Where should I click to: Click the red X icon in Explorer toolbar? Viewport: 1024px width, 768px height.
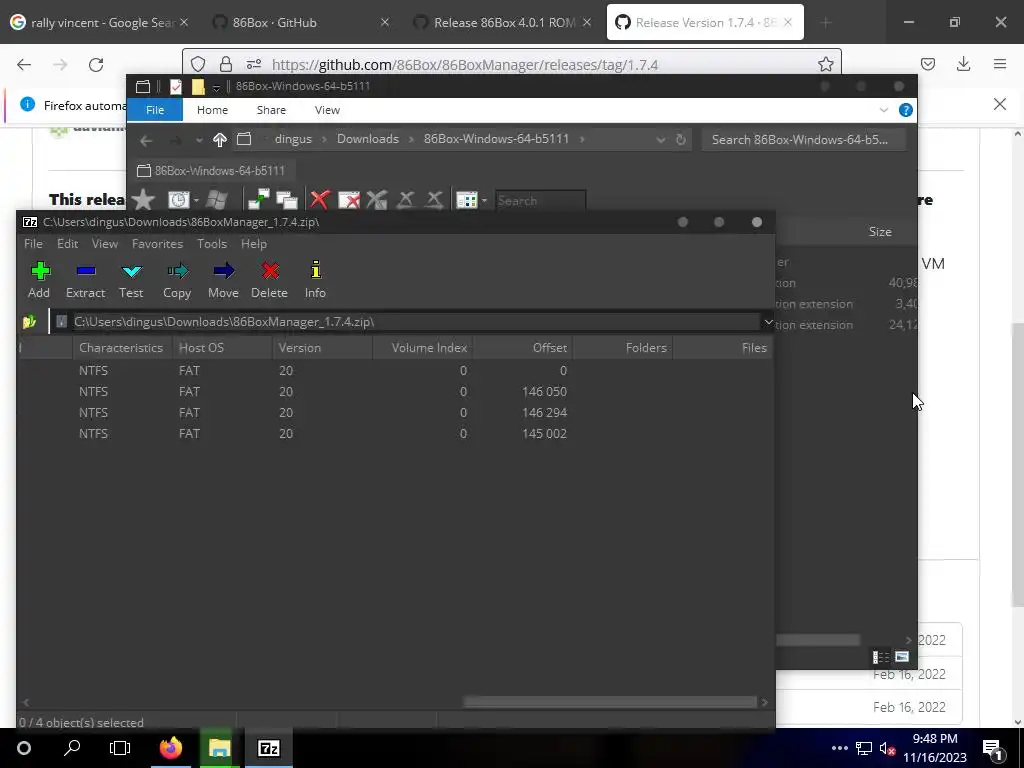click(319, 200)
